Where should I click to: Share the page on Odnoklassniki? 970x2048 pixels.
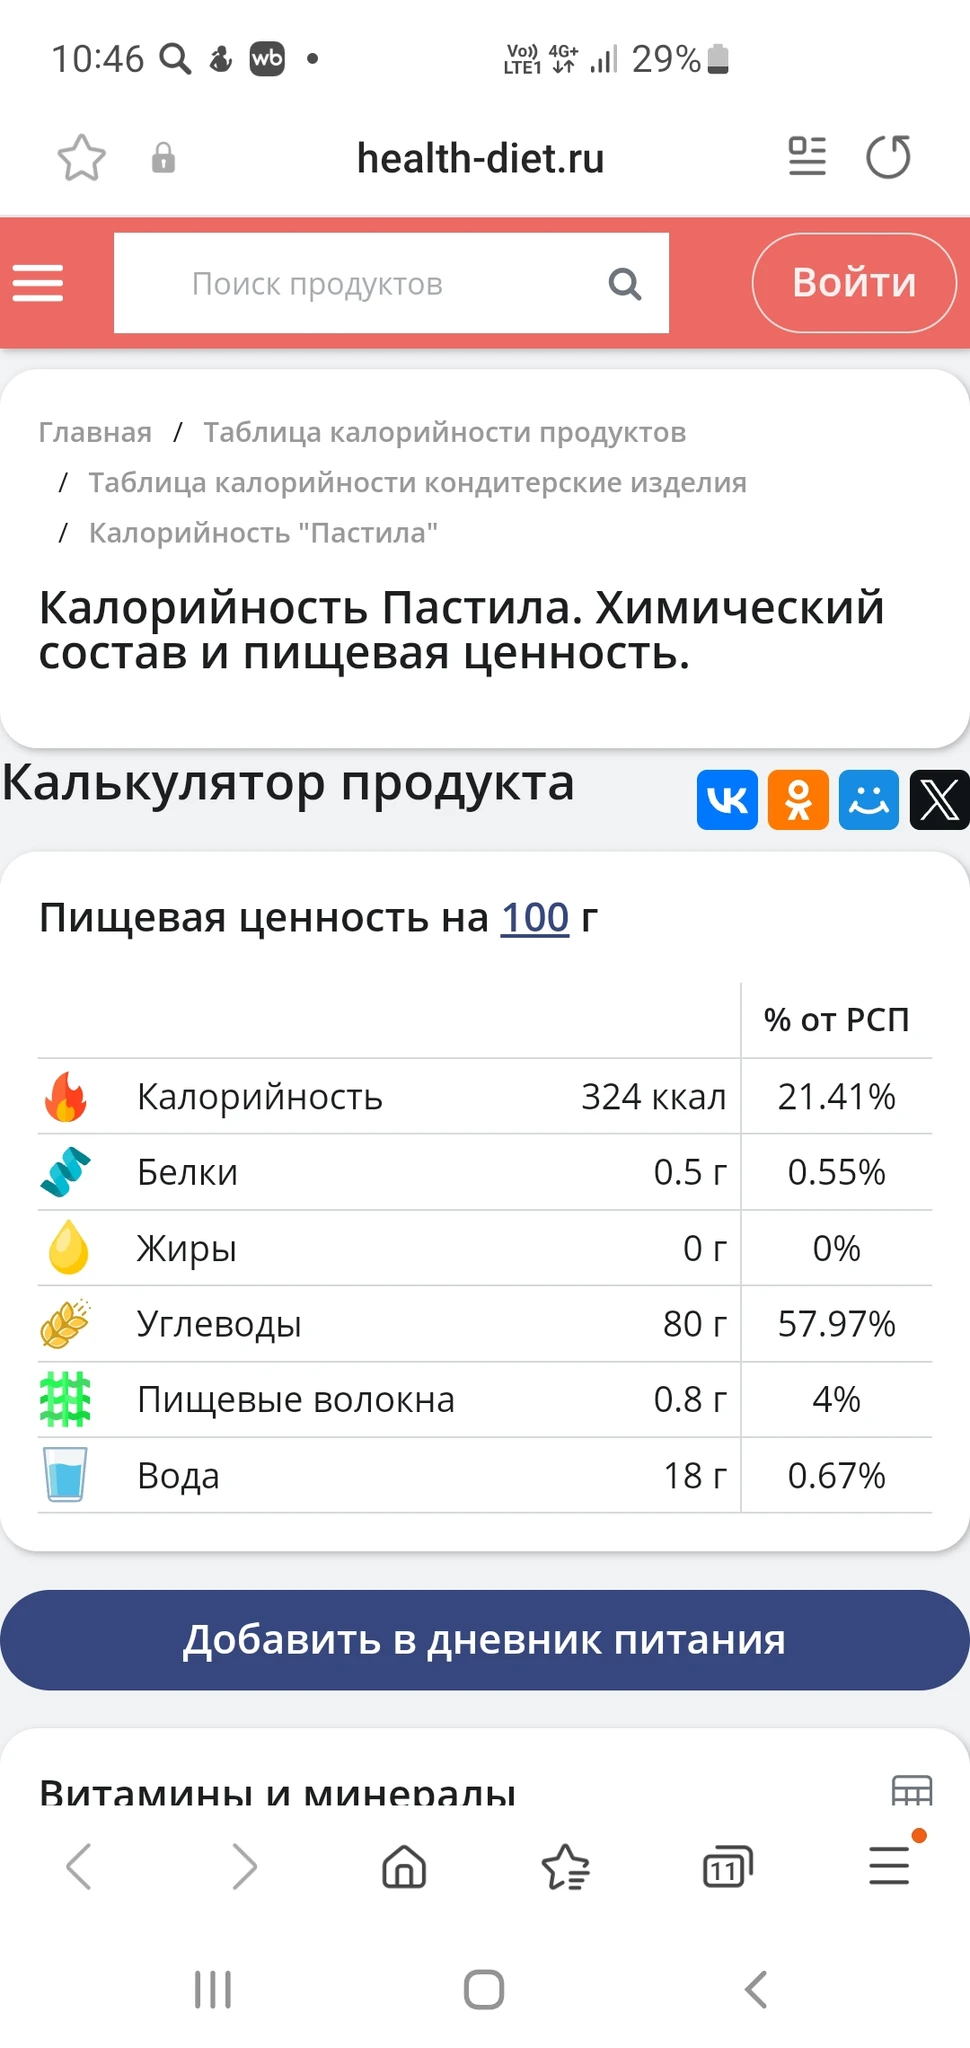tap(798, 800)
